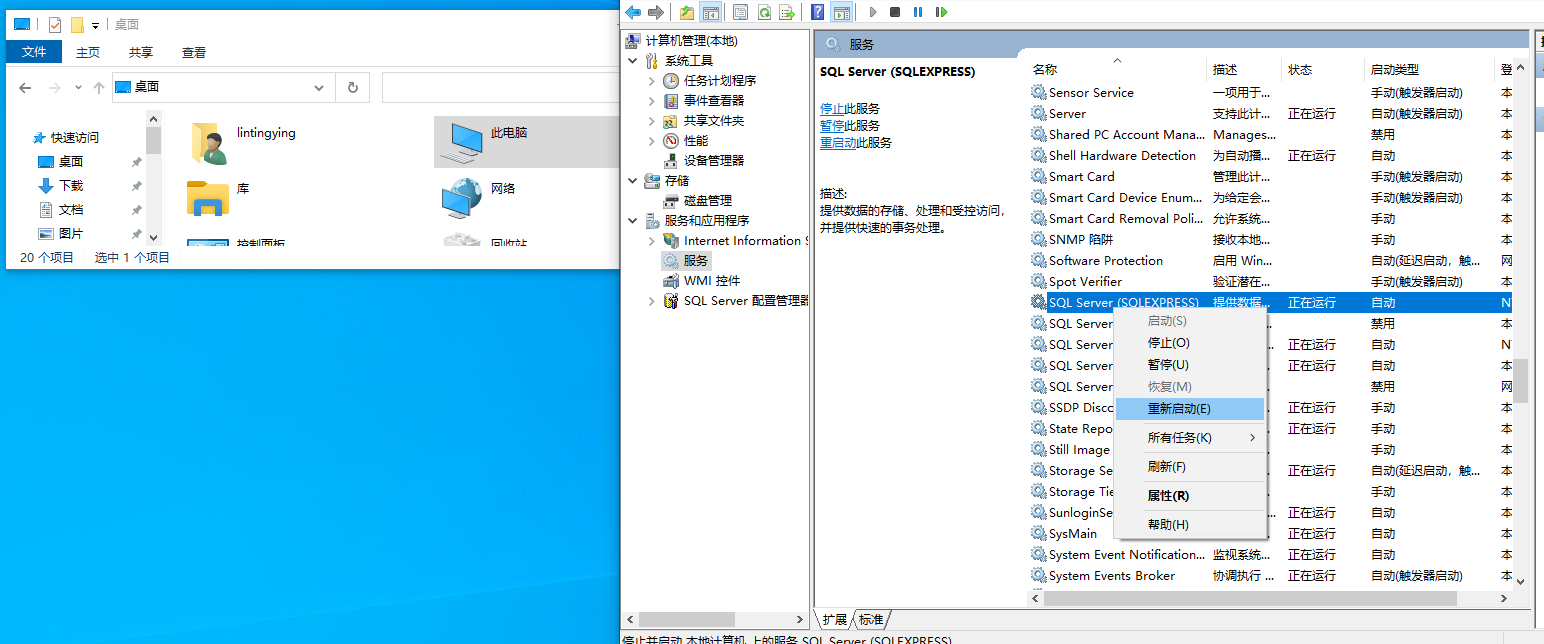Collapse the 系统工具 tree node

tap(633, 61)
